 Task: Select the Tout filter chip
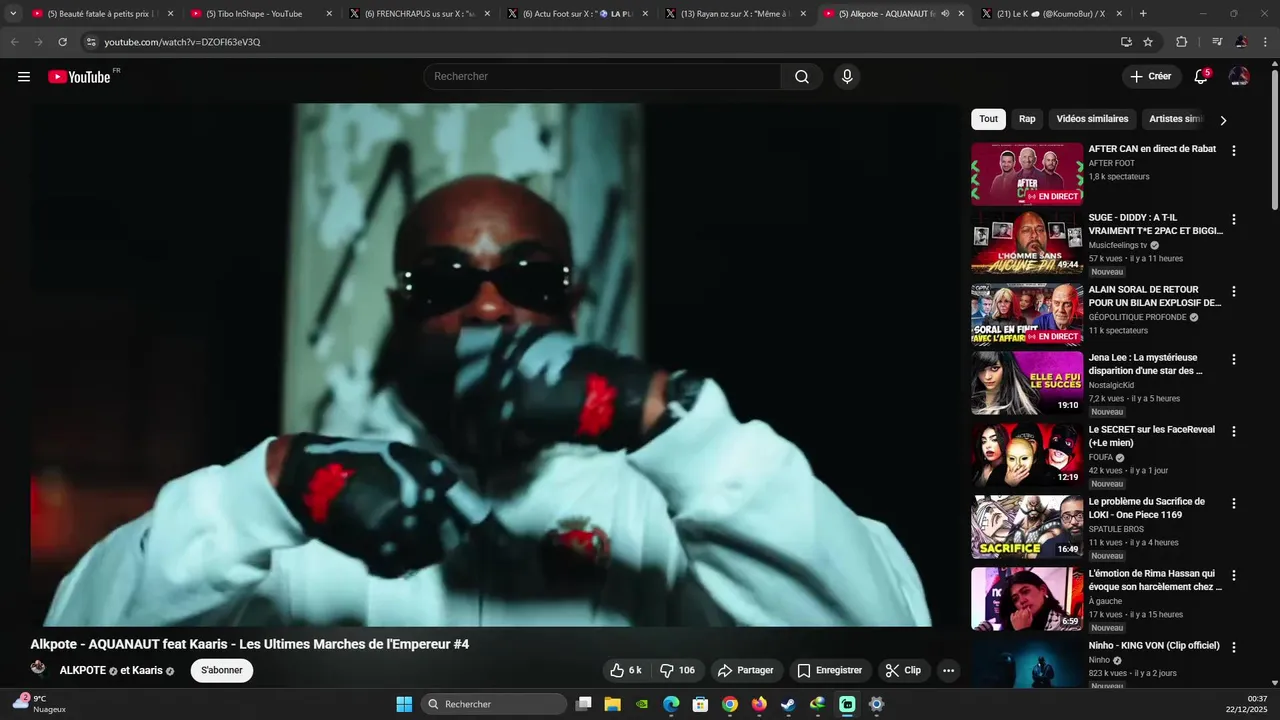pos(988,119)
